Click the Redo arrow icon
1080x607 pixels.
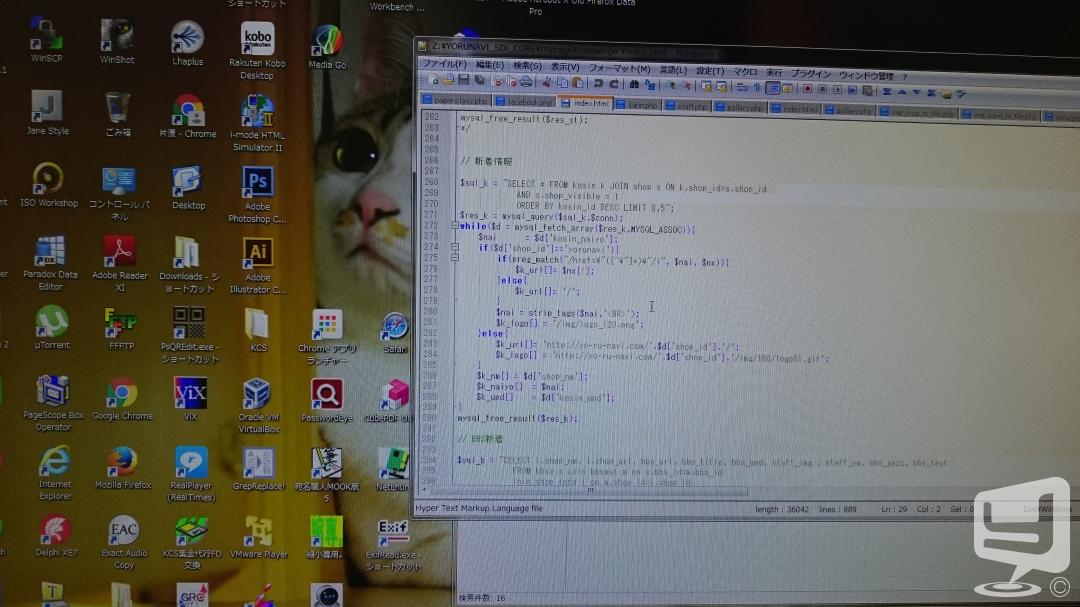pos(613,83)
